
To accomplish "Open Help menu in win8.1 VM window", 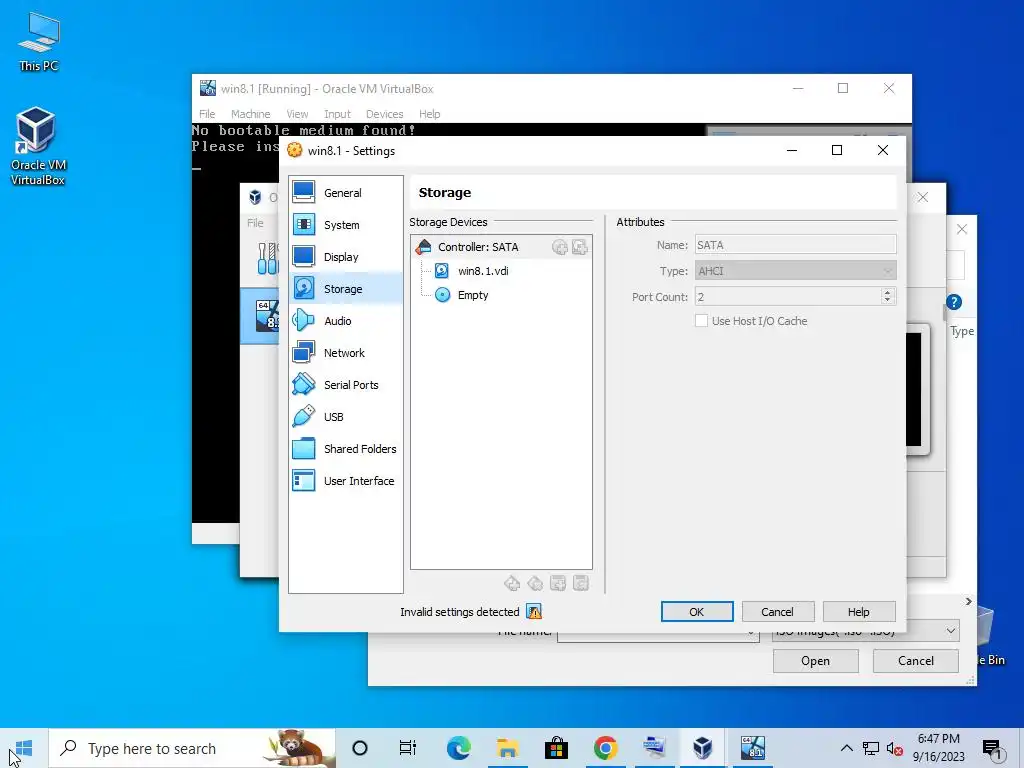I will point(429,114).
